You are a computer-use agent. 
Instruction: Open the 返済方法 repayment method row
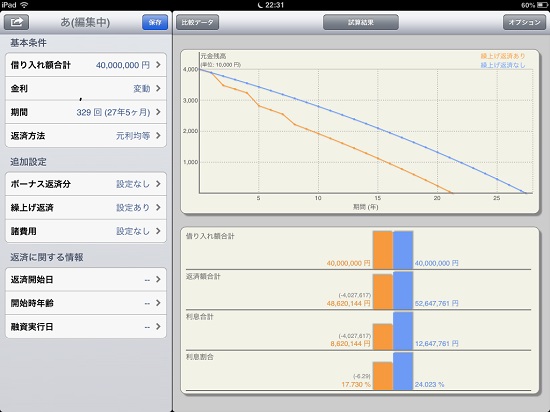tap(86, 136)
